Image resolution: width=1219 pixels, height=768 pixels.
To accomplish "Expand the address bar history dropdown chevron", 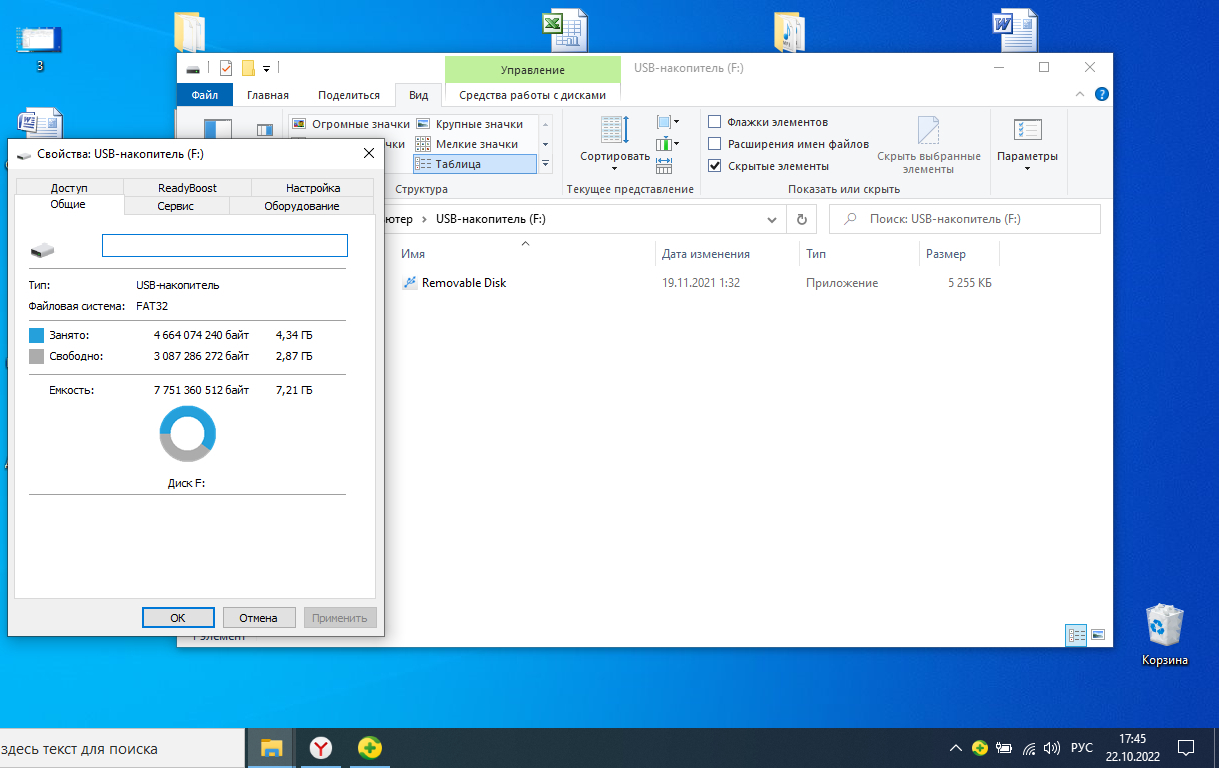I will [772, 219].
